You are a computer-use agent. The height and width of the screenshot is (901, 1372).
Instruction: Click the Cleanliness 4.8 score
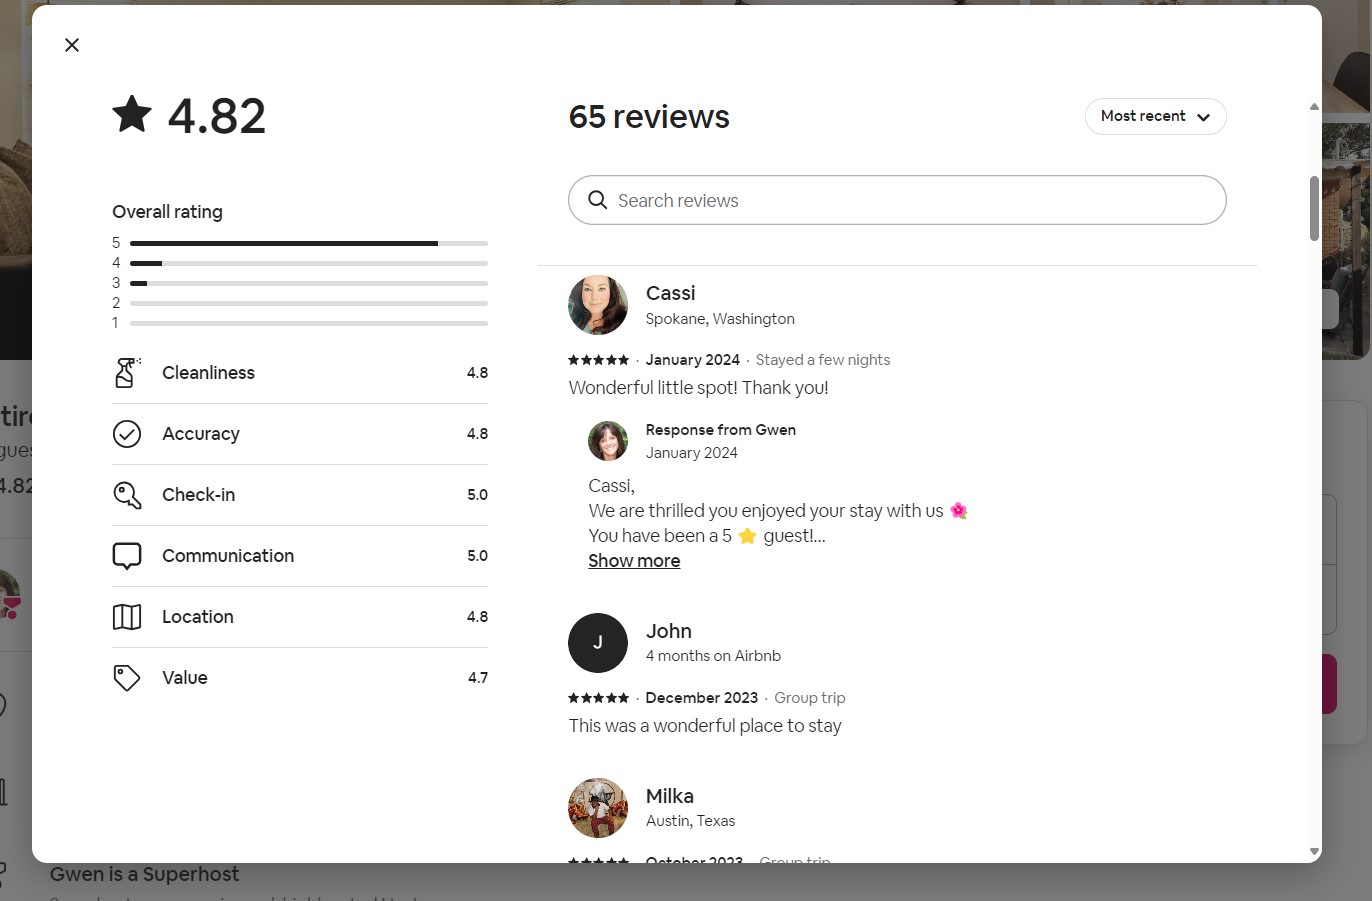477,373
